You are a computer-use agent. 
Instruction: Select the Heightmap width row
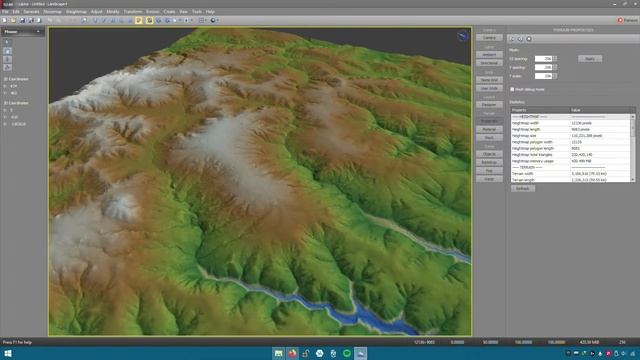tap(571, 123)
